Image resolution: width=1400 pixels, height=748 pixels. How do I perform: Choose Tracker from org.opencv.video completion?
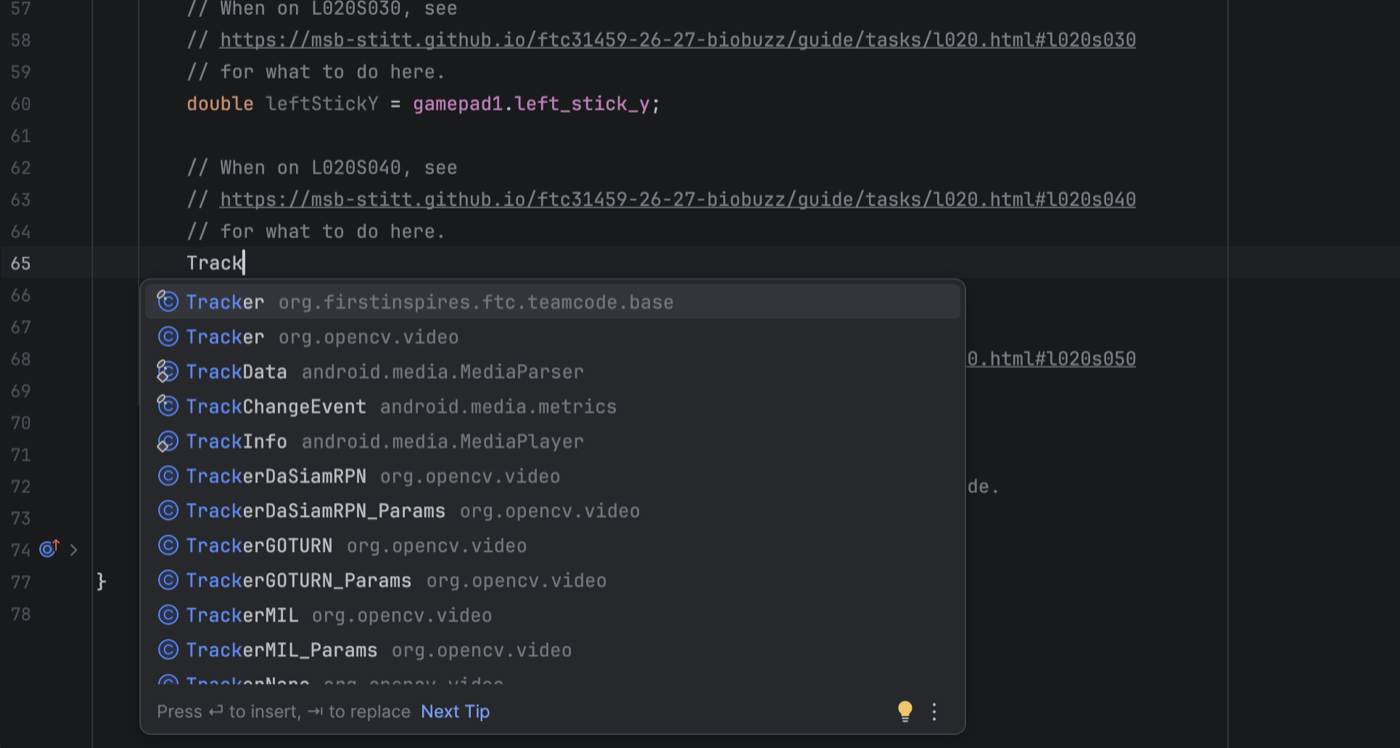coord(553,337)
